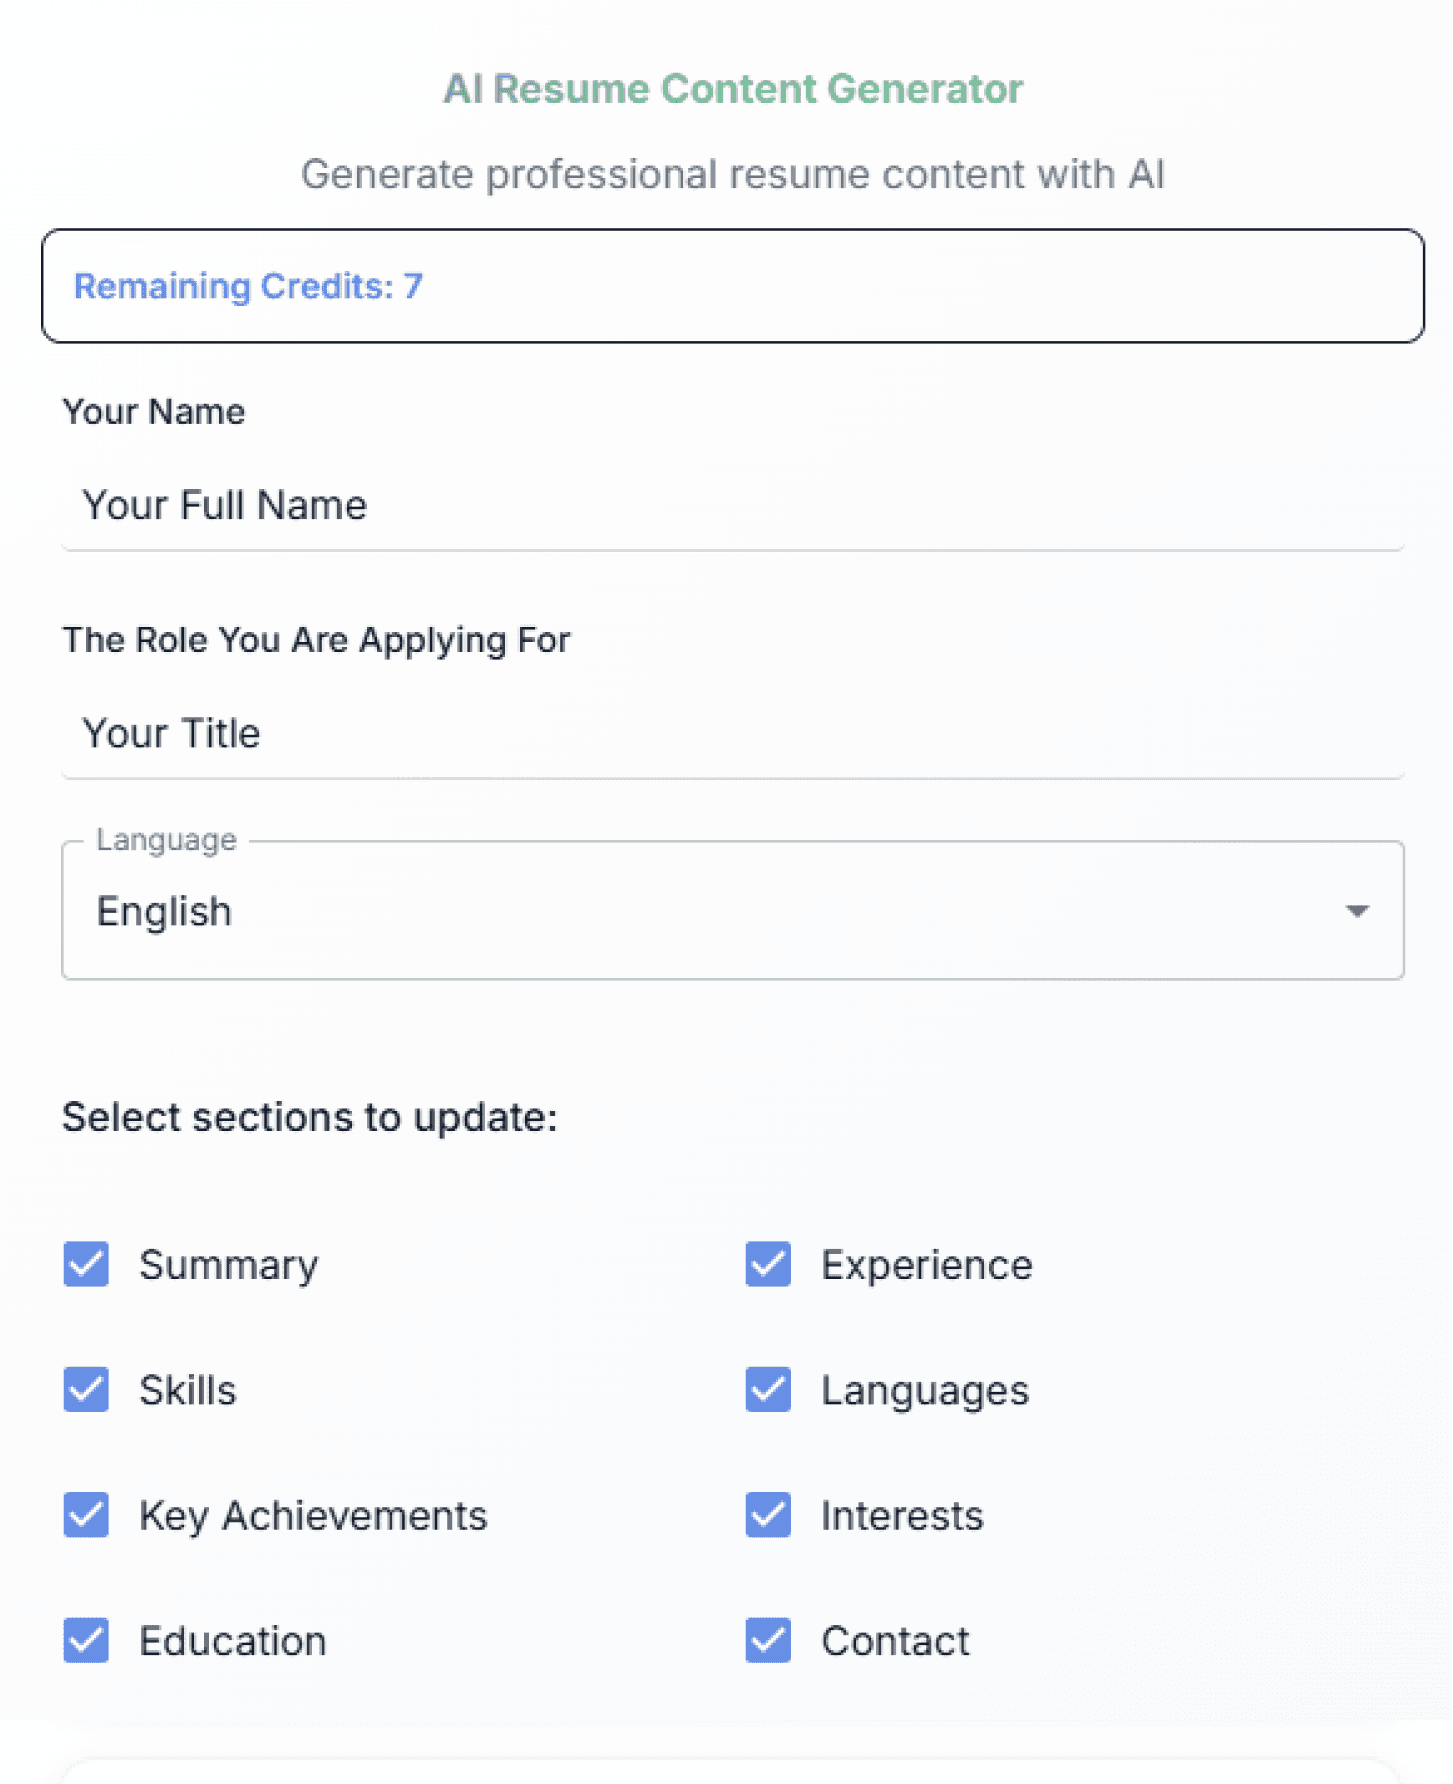This screenshot has height=1784, width=1453.
Task: Uncheck the Summary checkbox
Action: (x=86, y=1264)
